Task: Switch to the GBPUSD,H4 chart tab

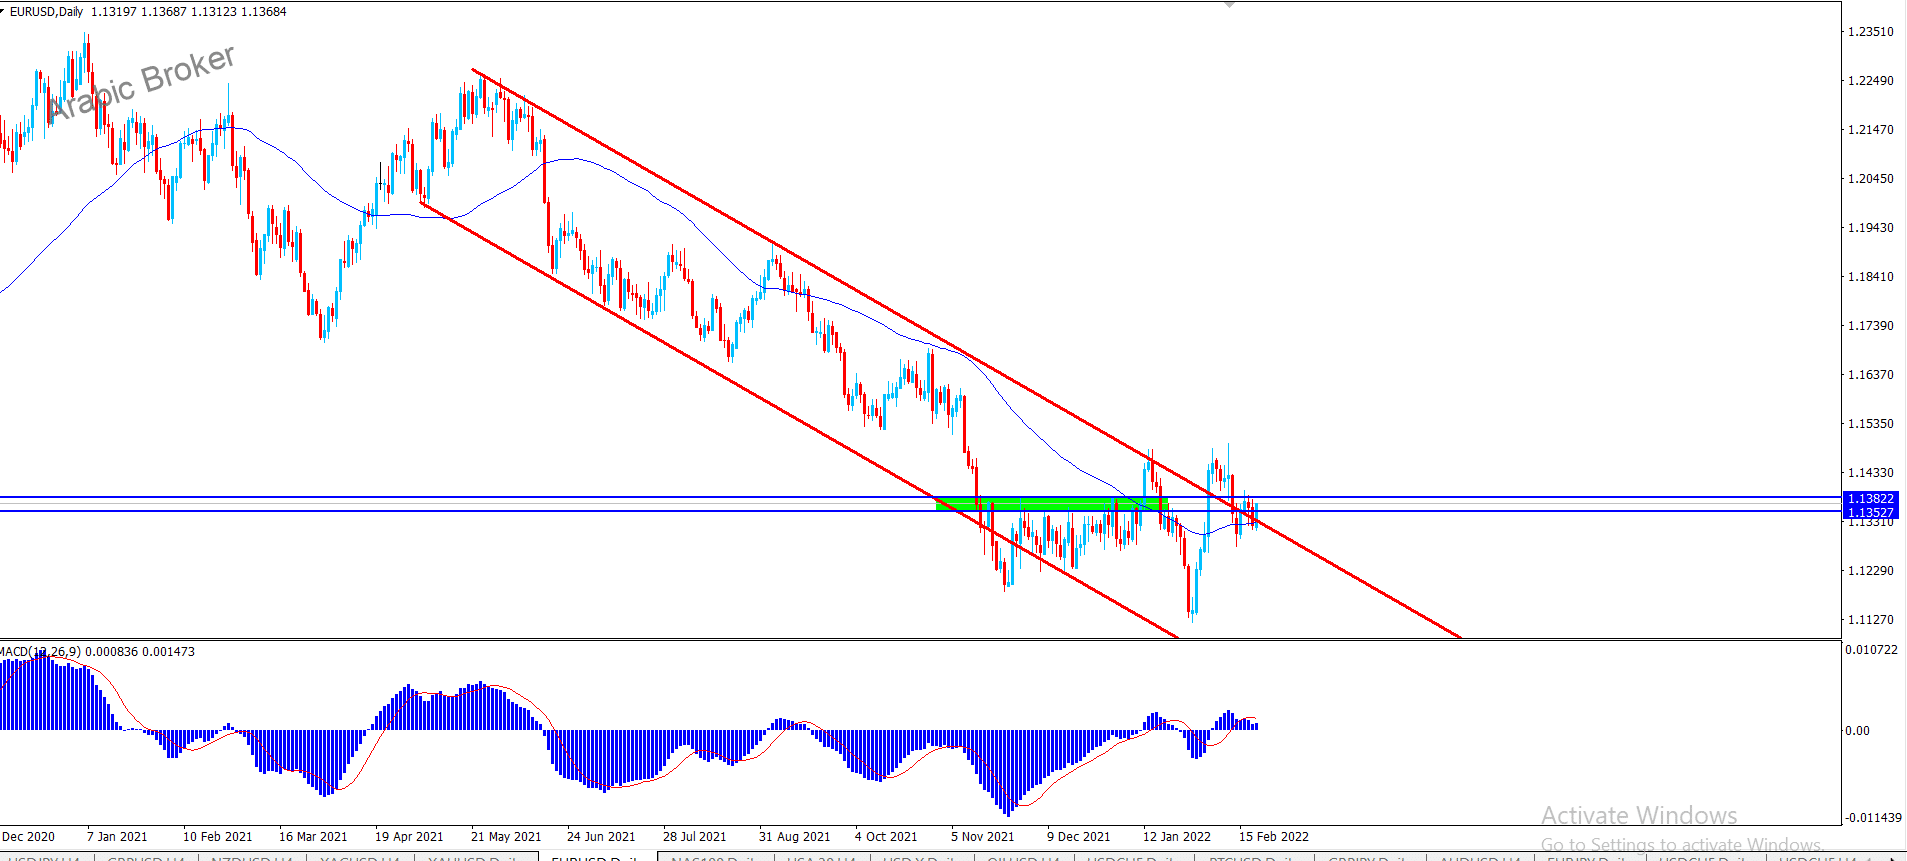Action: (147, 858)
